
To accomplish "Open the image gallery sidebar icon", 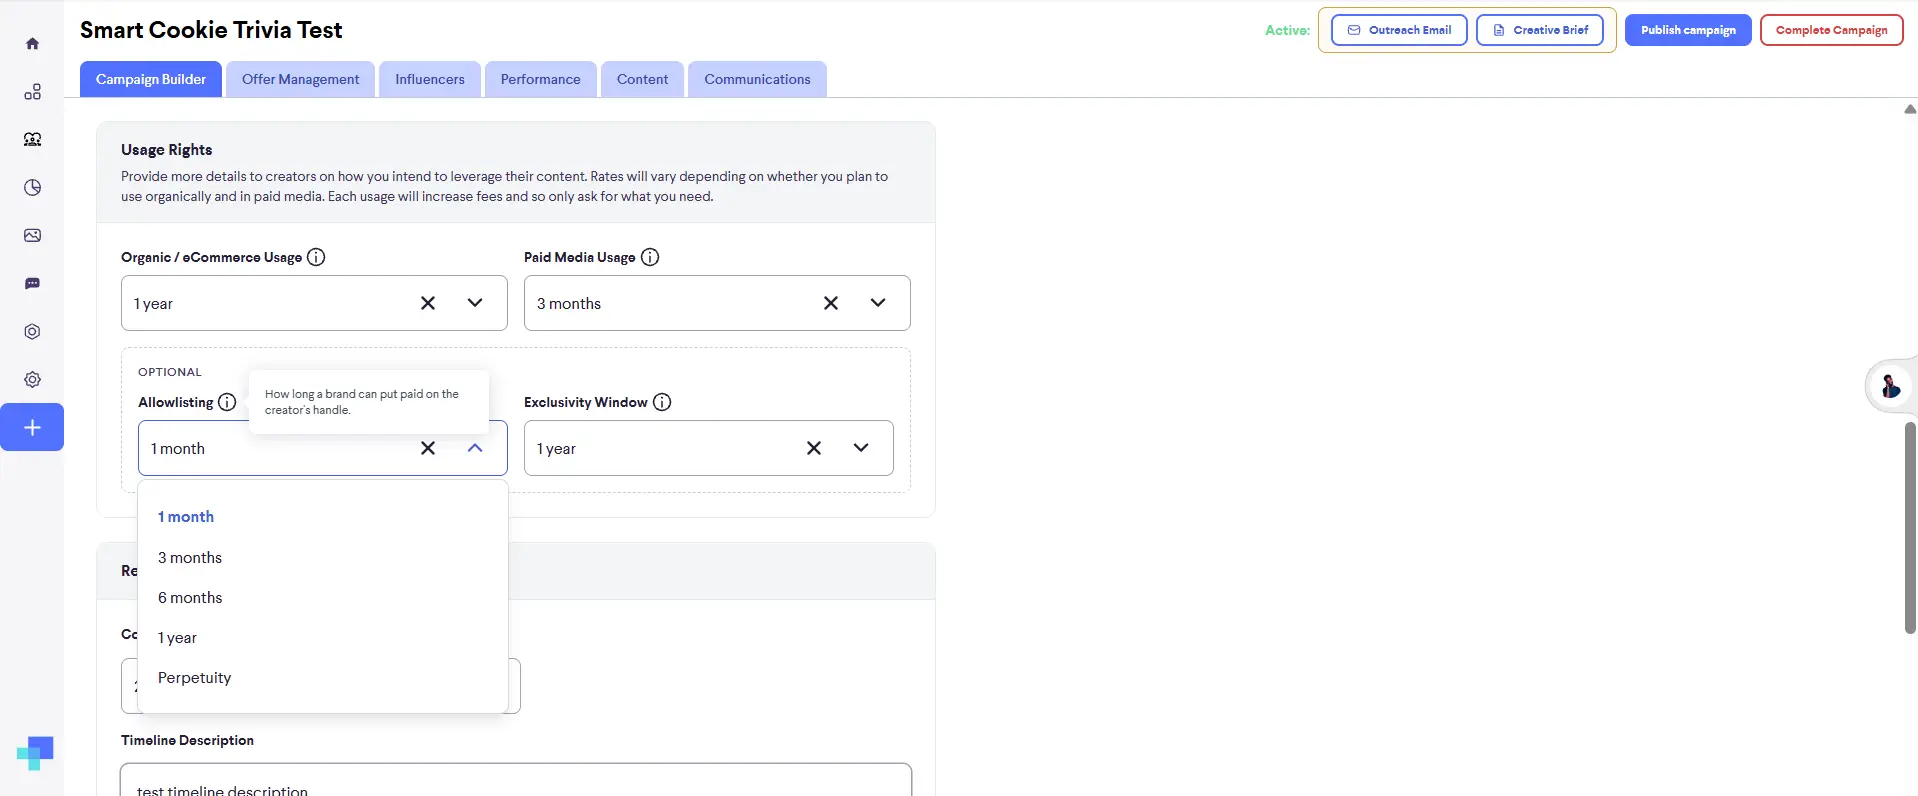I will [x=32, y=236].
